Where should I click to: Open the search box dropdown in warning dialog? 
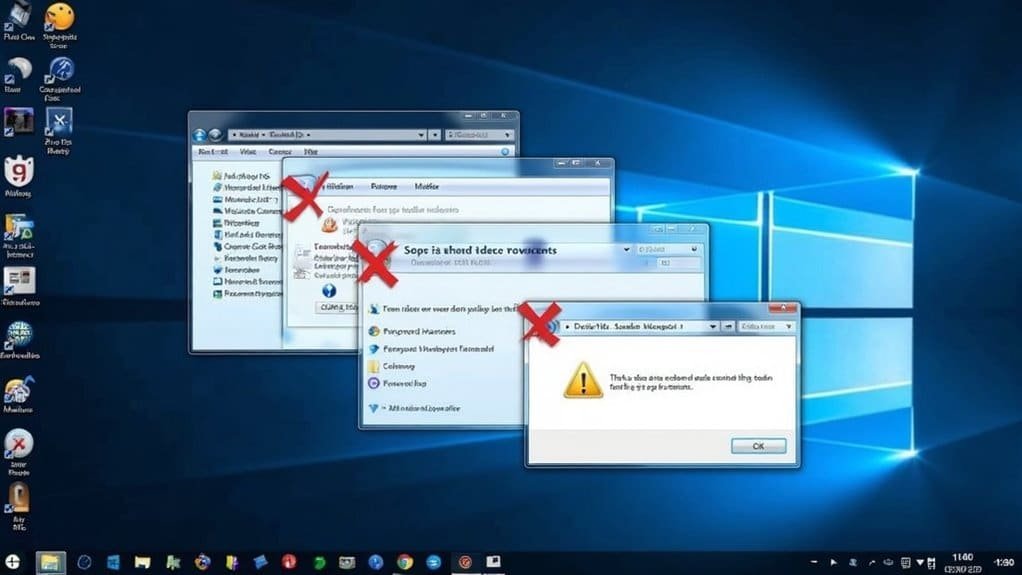click(x=788, y=327)
